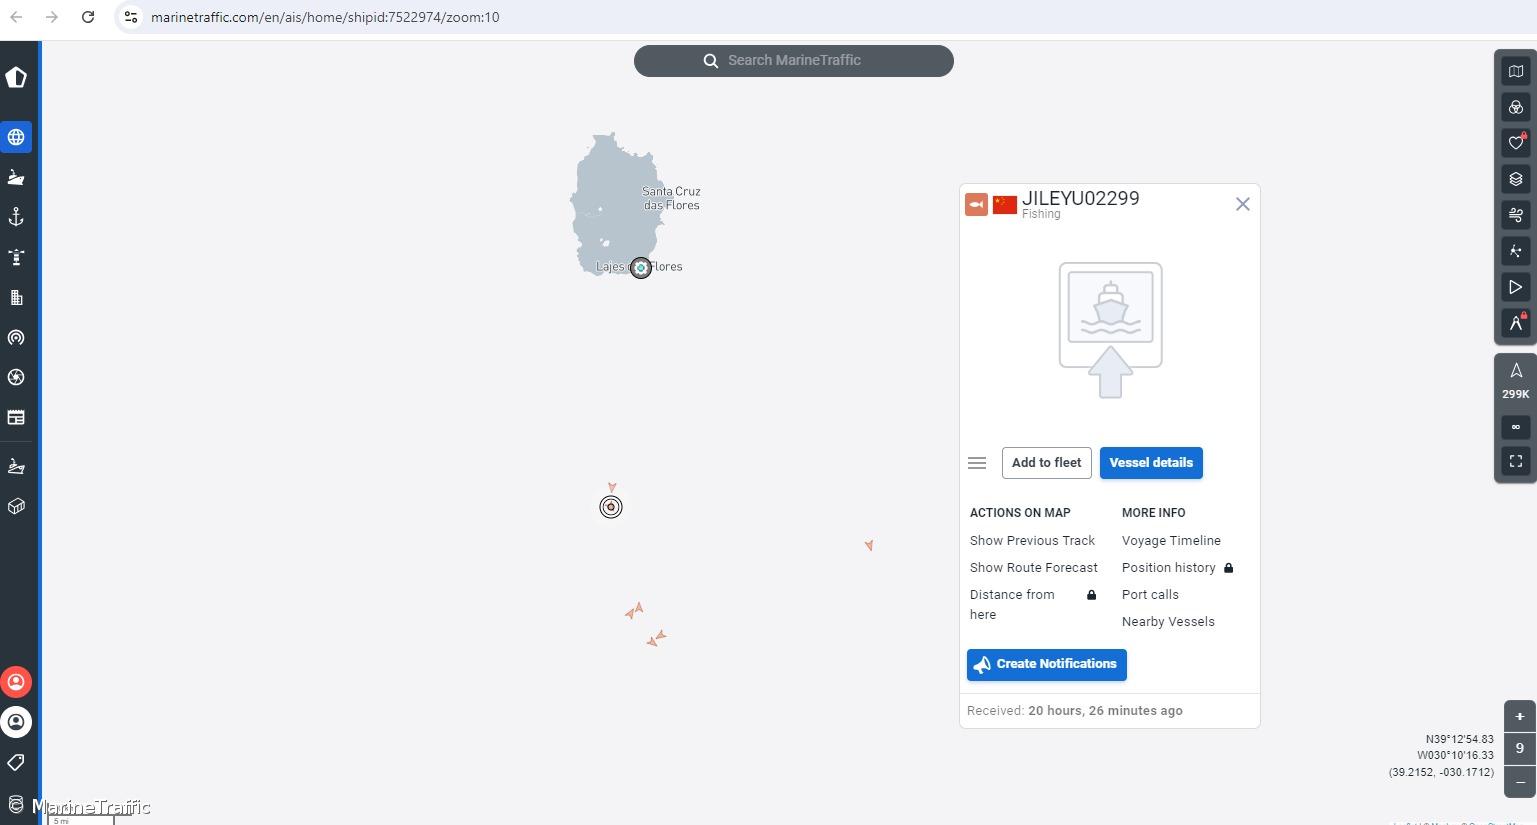
Task: Expand the hamburger menu in vessel popup
Action: click(x=977, y=462)
